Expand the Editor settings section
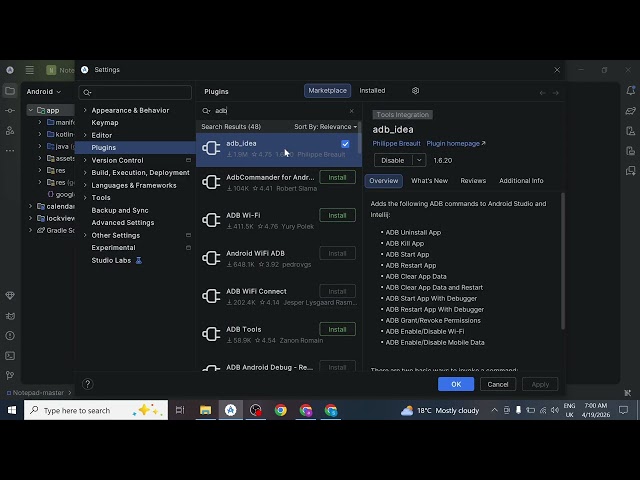This screenshot has width=640, height=480. point(85,135)
